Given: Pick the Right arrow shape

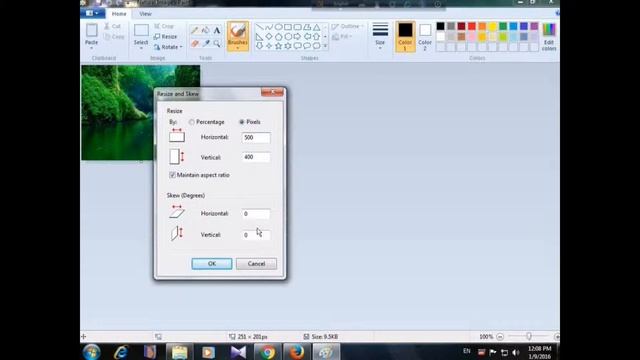Looking at the screenshot, I should pos(297,36).
